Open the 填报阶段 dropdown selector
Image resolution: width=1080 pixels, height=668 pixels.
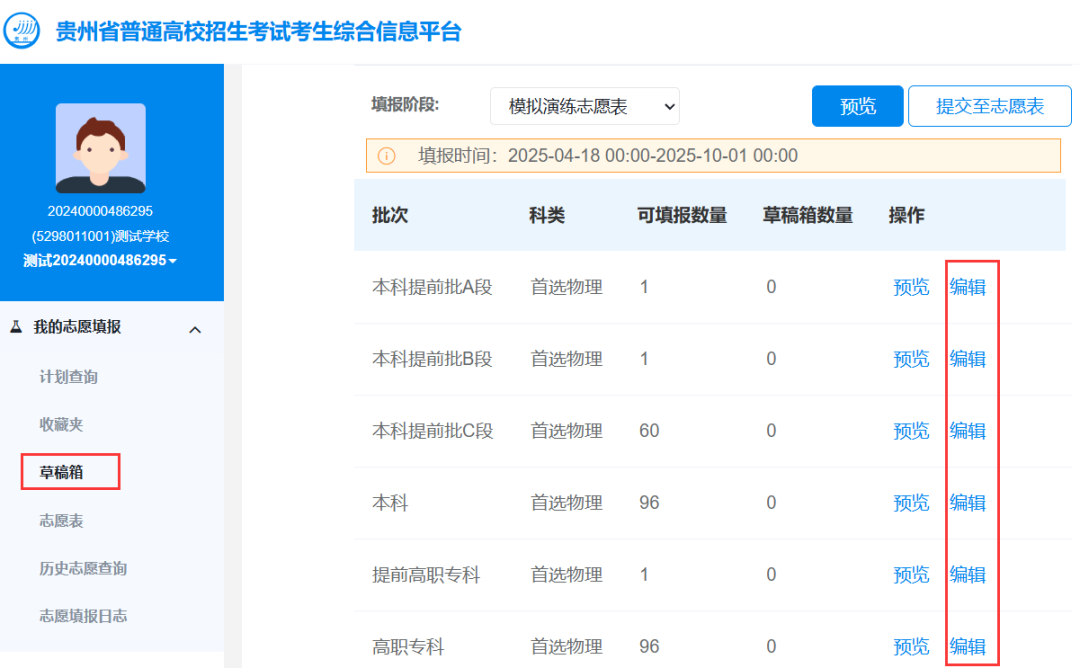[x=584, y=106]
